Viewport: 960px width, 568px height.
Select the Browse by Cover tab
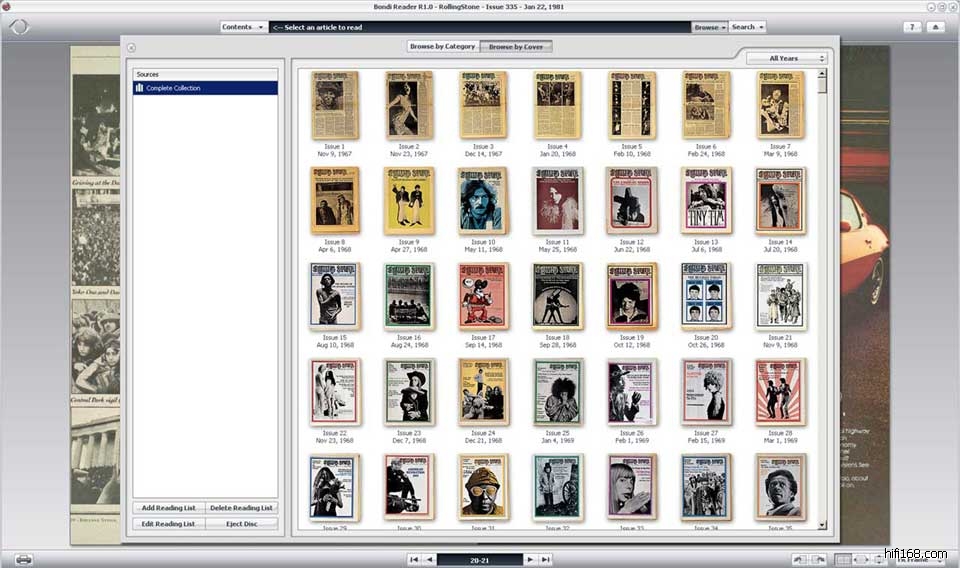click(x=517, y=47)
